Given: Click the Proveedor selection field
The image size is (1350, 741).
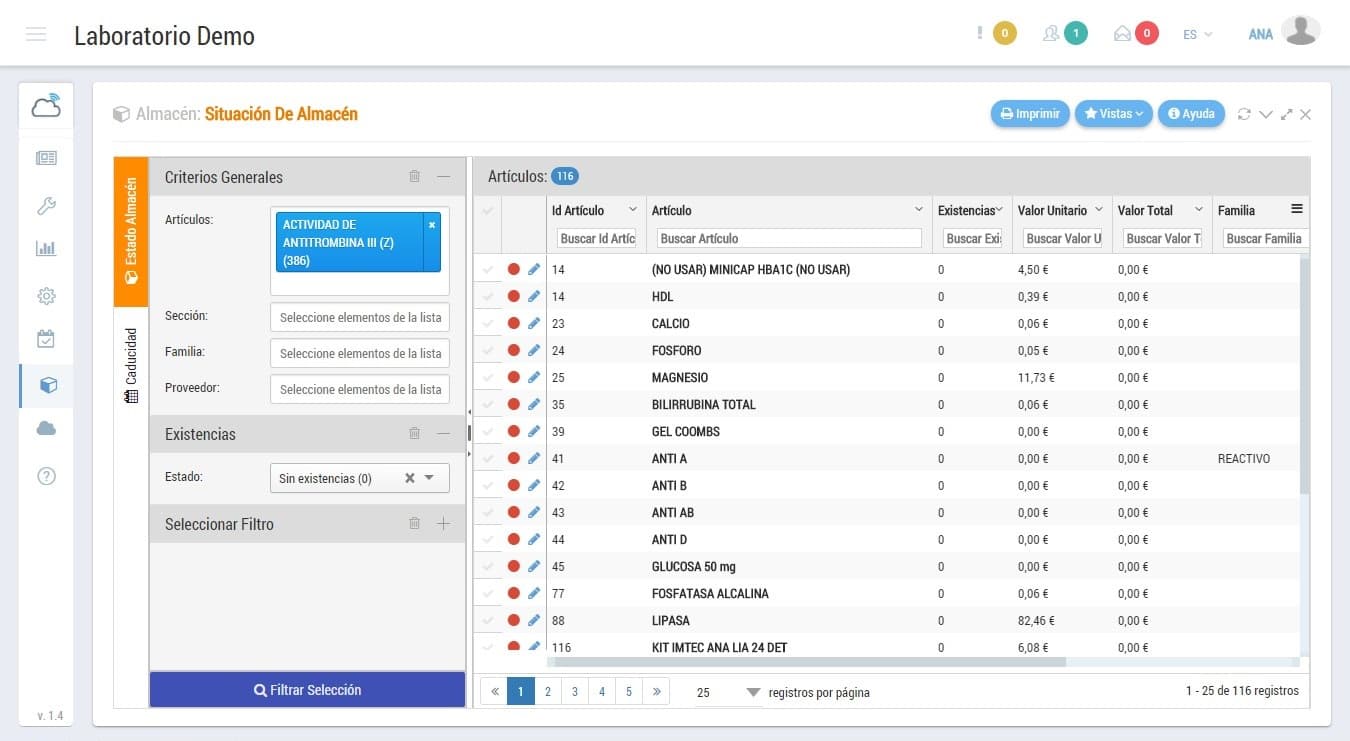Looking at the screenshot, I should coord(360,389).
